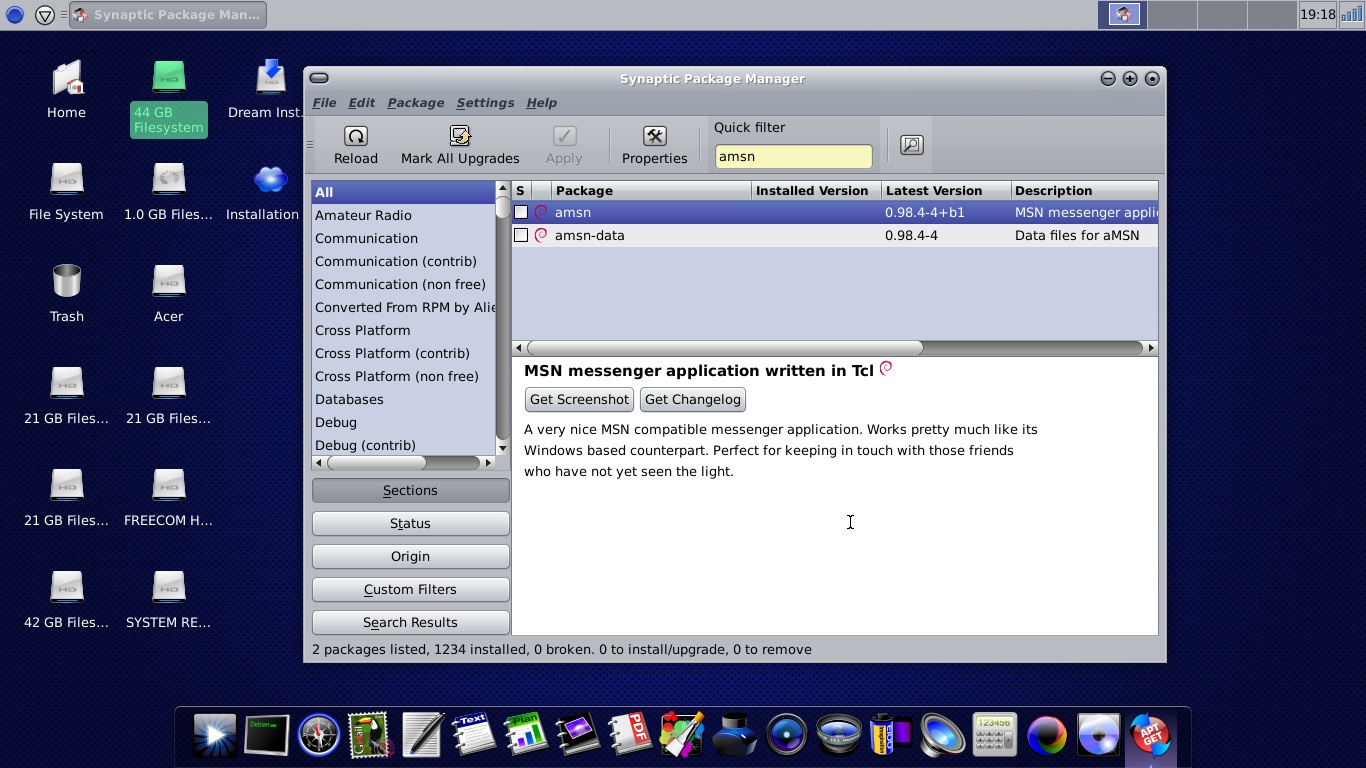Open media player play dock icon
This screenshot has width=1366, height=768.
pyautogui.click(x=215, y=736)
